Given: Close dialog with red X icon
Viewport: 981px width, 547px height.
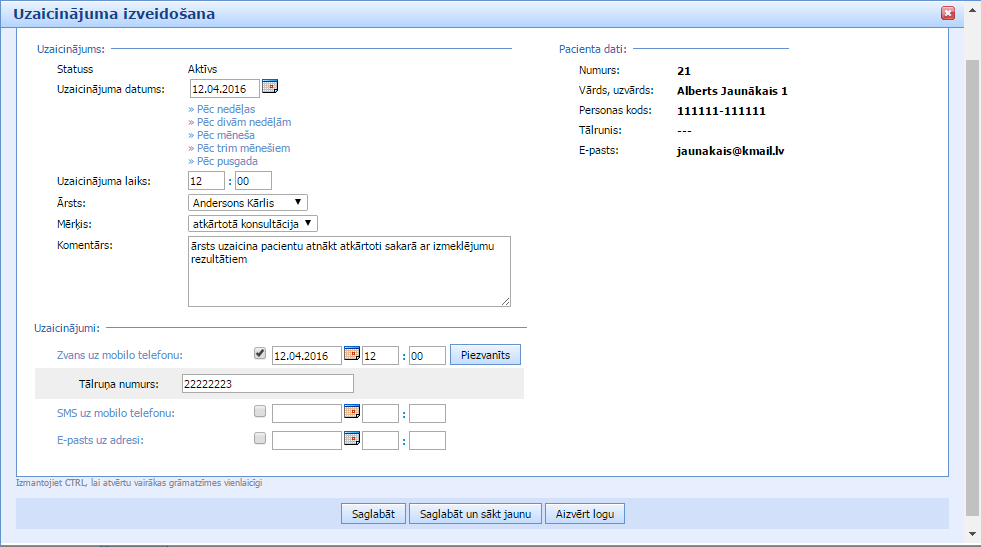Looking at the screenshot, I should pyautogui.click(x=948, y=14).
